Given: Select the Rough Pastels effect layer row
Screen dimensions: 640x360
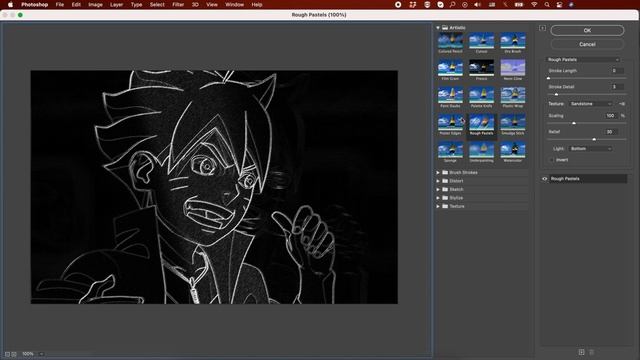Looking at the screenshot, I should (587, 179).
